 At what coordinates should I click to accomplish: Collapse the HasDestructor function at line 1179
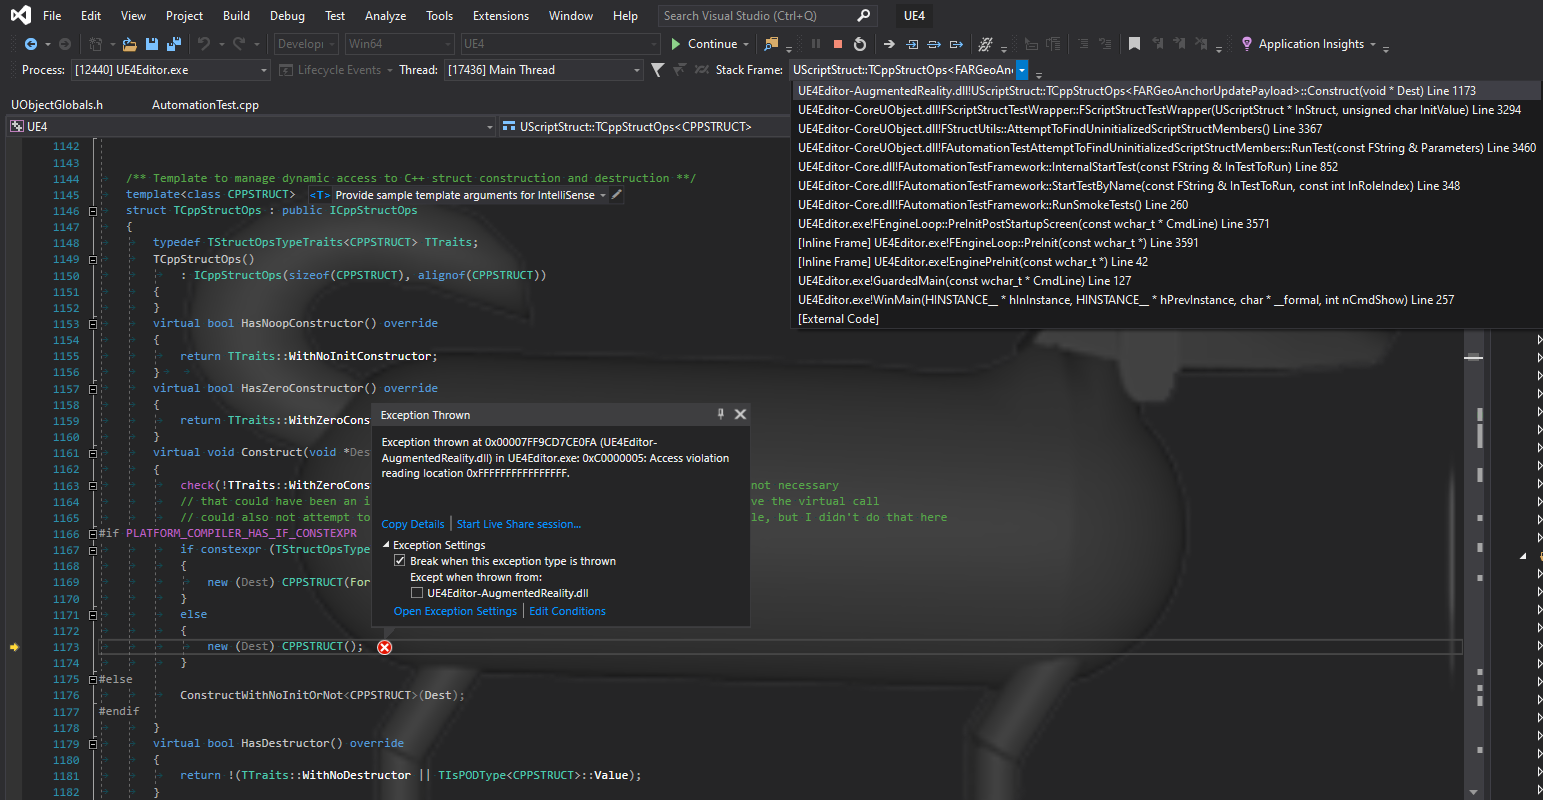click(93, 744)
